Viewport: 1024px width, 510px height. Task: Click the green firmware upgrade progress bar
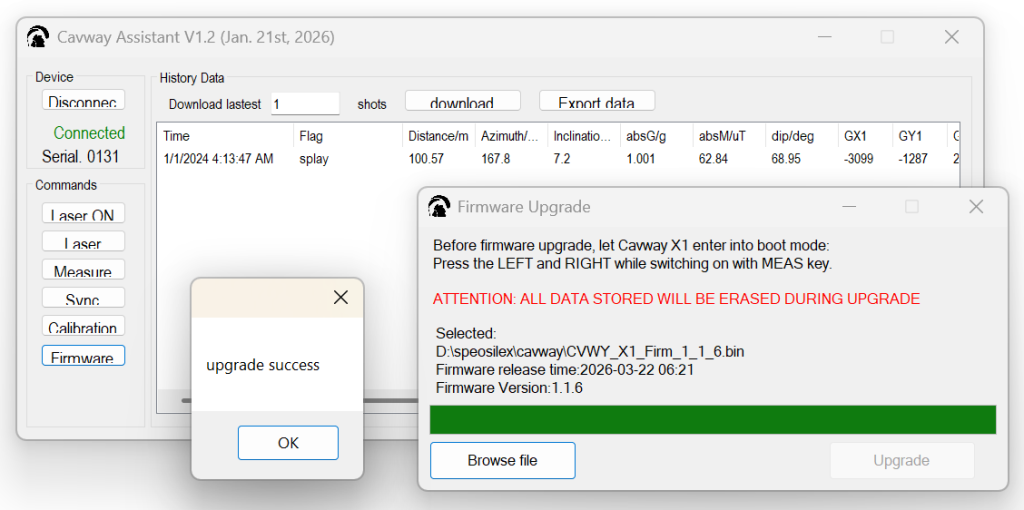pos(712,420)
